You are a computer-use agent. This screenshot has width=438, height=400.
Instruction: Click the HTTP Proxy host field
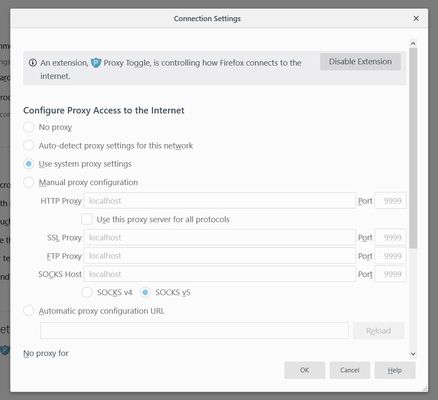(220, 201)
